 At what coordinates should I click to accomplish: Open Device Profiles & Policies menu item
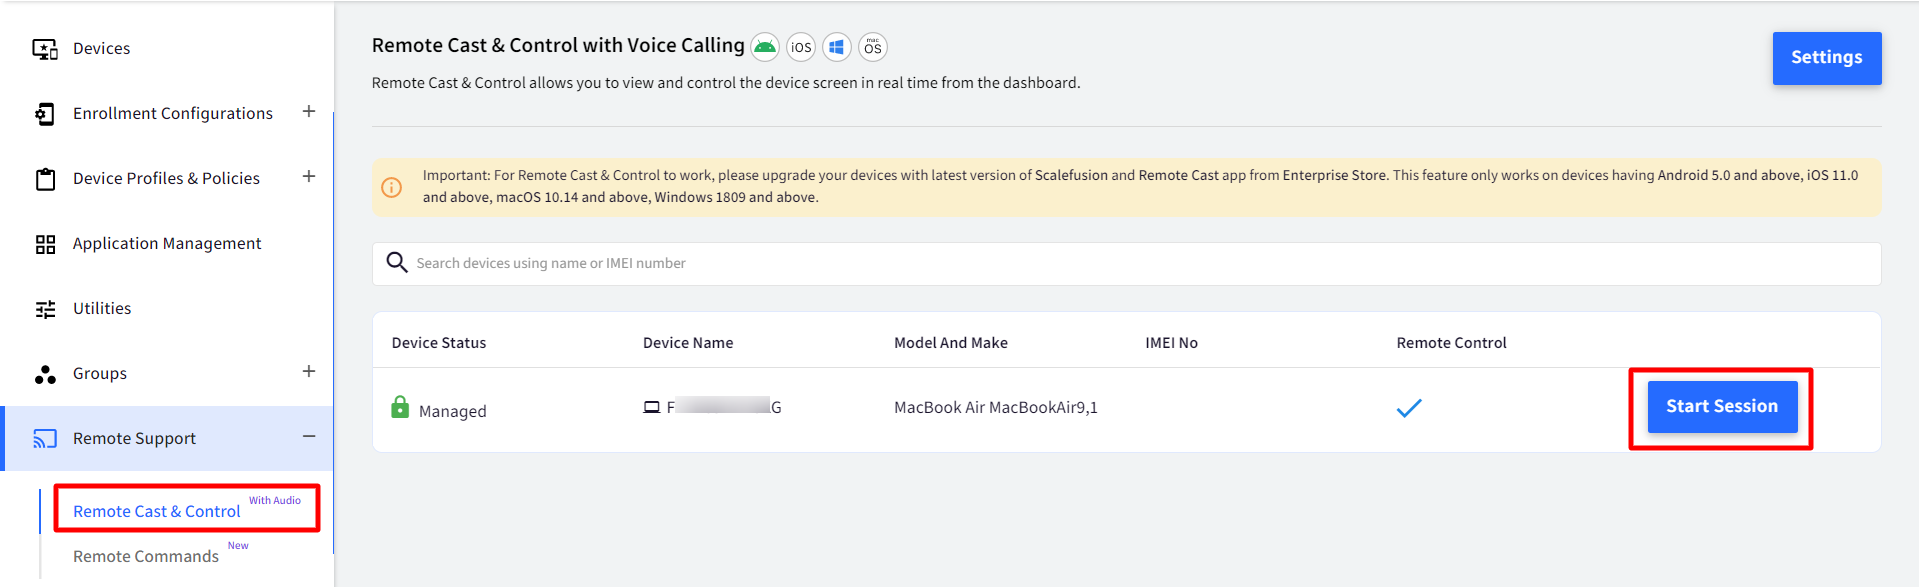click(166, 178)
